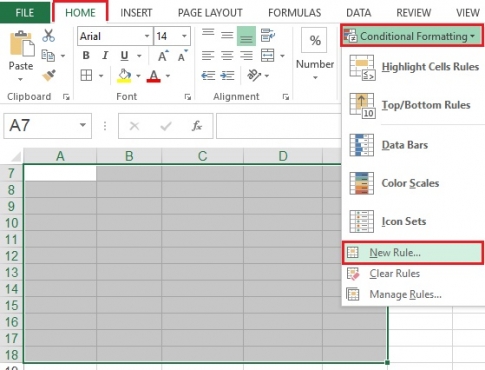Apply yellow Fill Color bucket
The width and height of the screenshot is (485, 370).
pyautogui.click(x=124, y=76)
